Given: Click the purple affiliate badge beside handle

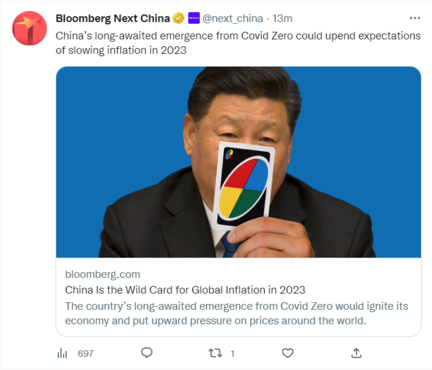Looking at the screenshot, I should pos(194,18).
